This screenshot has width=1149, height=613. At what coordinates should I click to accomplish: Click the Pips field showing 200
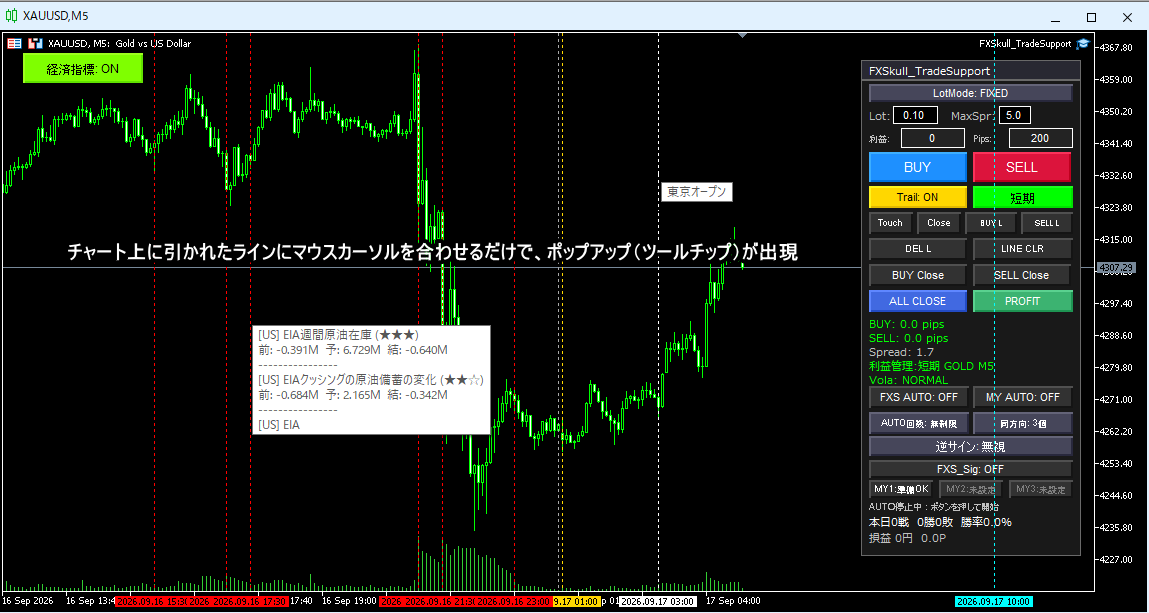coord(1041,138)
